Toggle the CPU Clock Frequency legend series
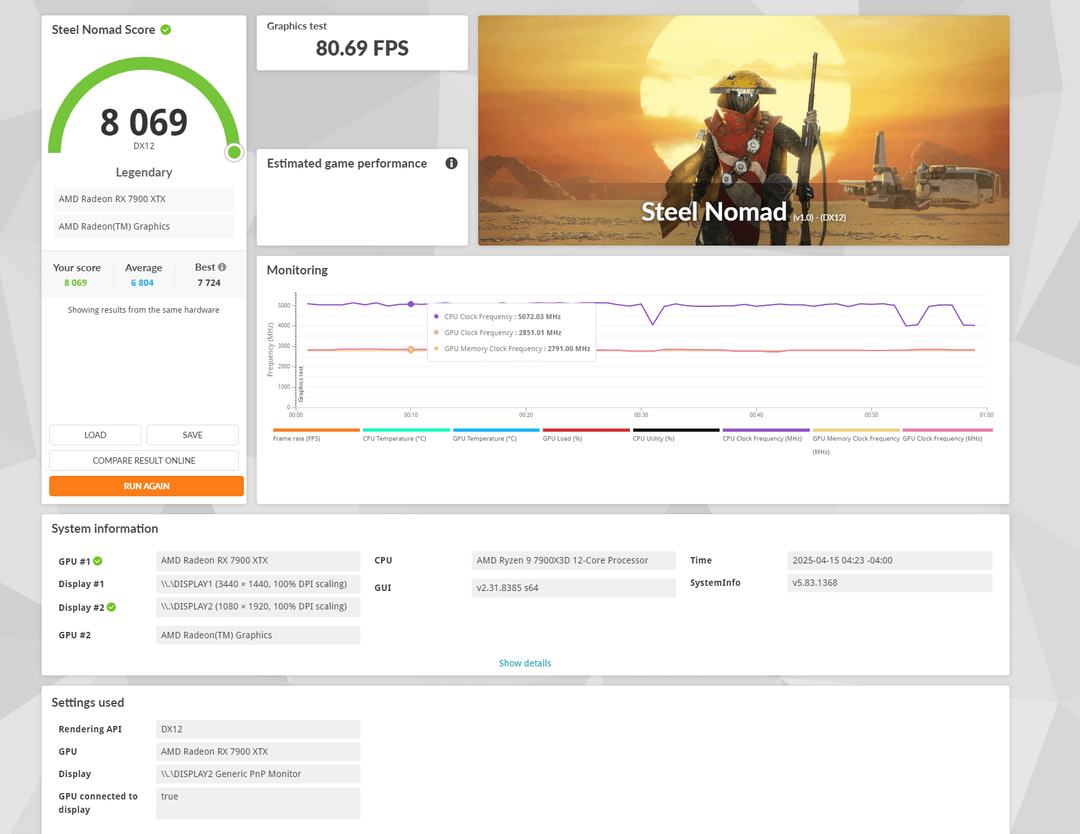The height and width of the screenshot is (834, 1080). (x=766, y=435)
